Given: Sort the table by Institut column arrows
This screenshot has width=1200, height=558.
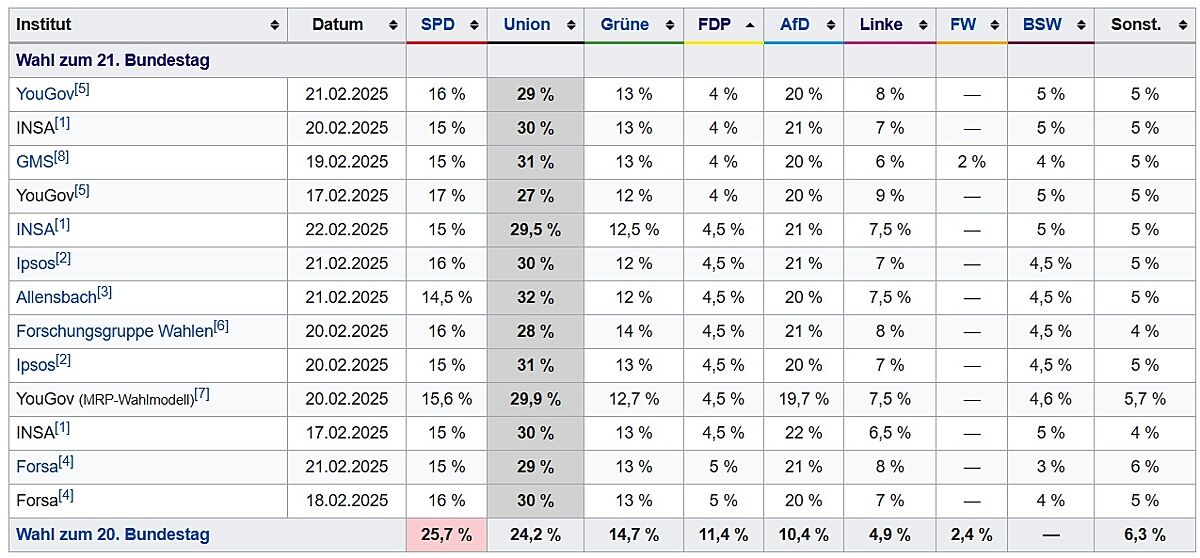Looking at the screenshot, I should click(x=275, y=25).
